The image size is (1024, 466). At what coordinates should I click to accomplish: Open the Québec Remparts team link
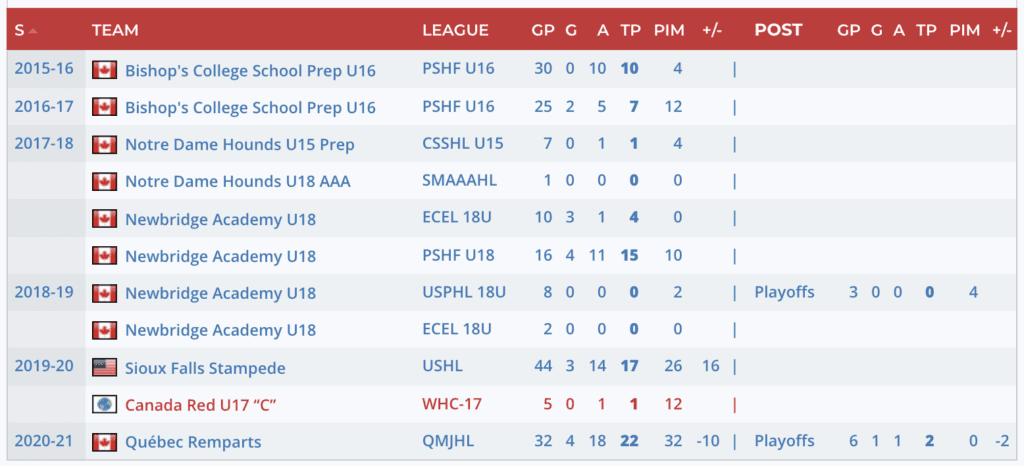(193, 442)
